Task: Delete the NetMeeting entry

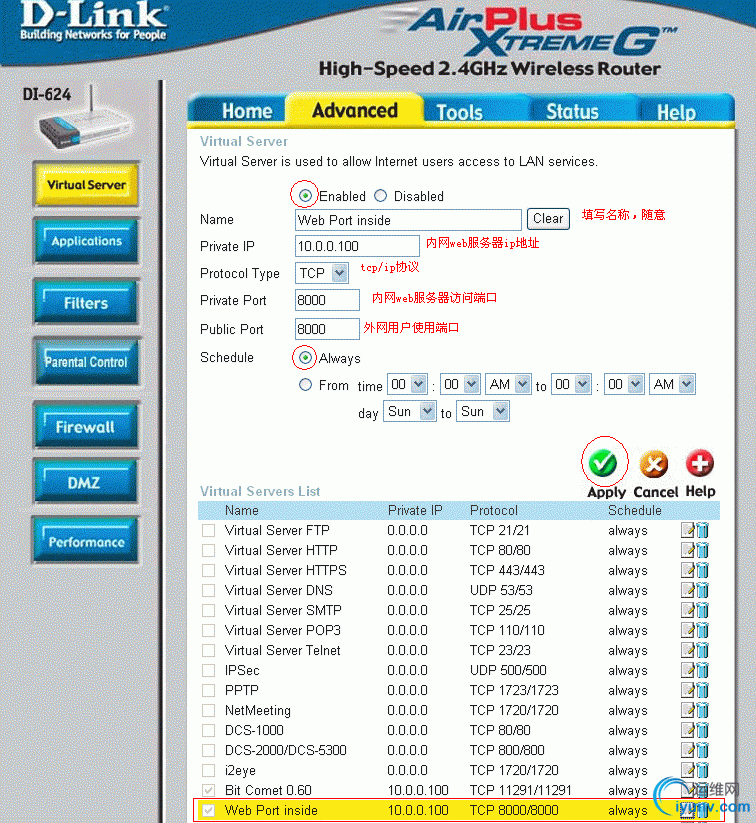Action: 702,710
